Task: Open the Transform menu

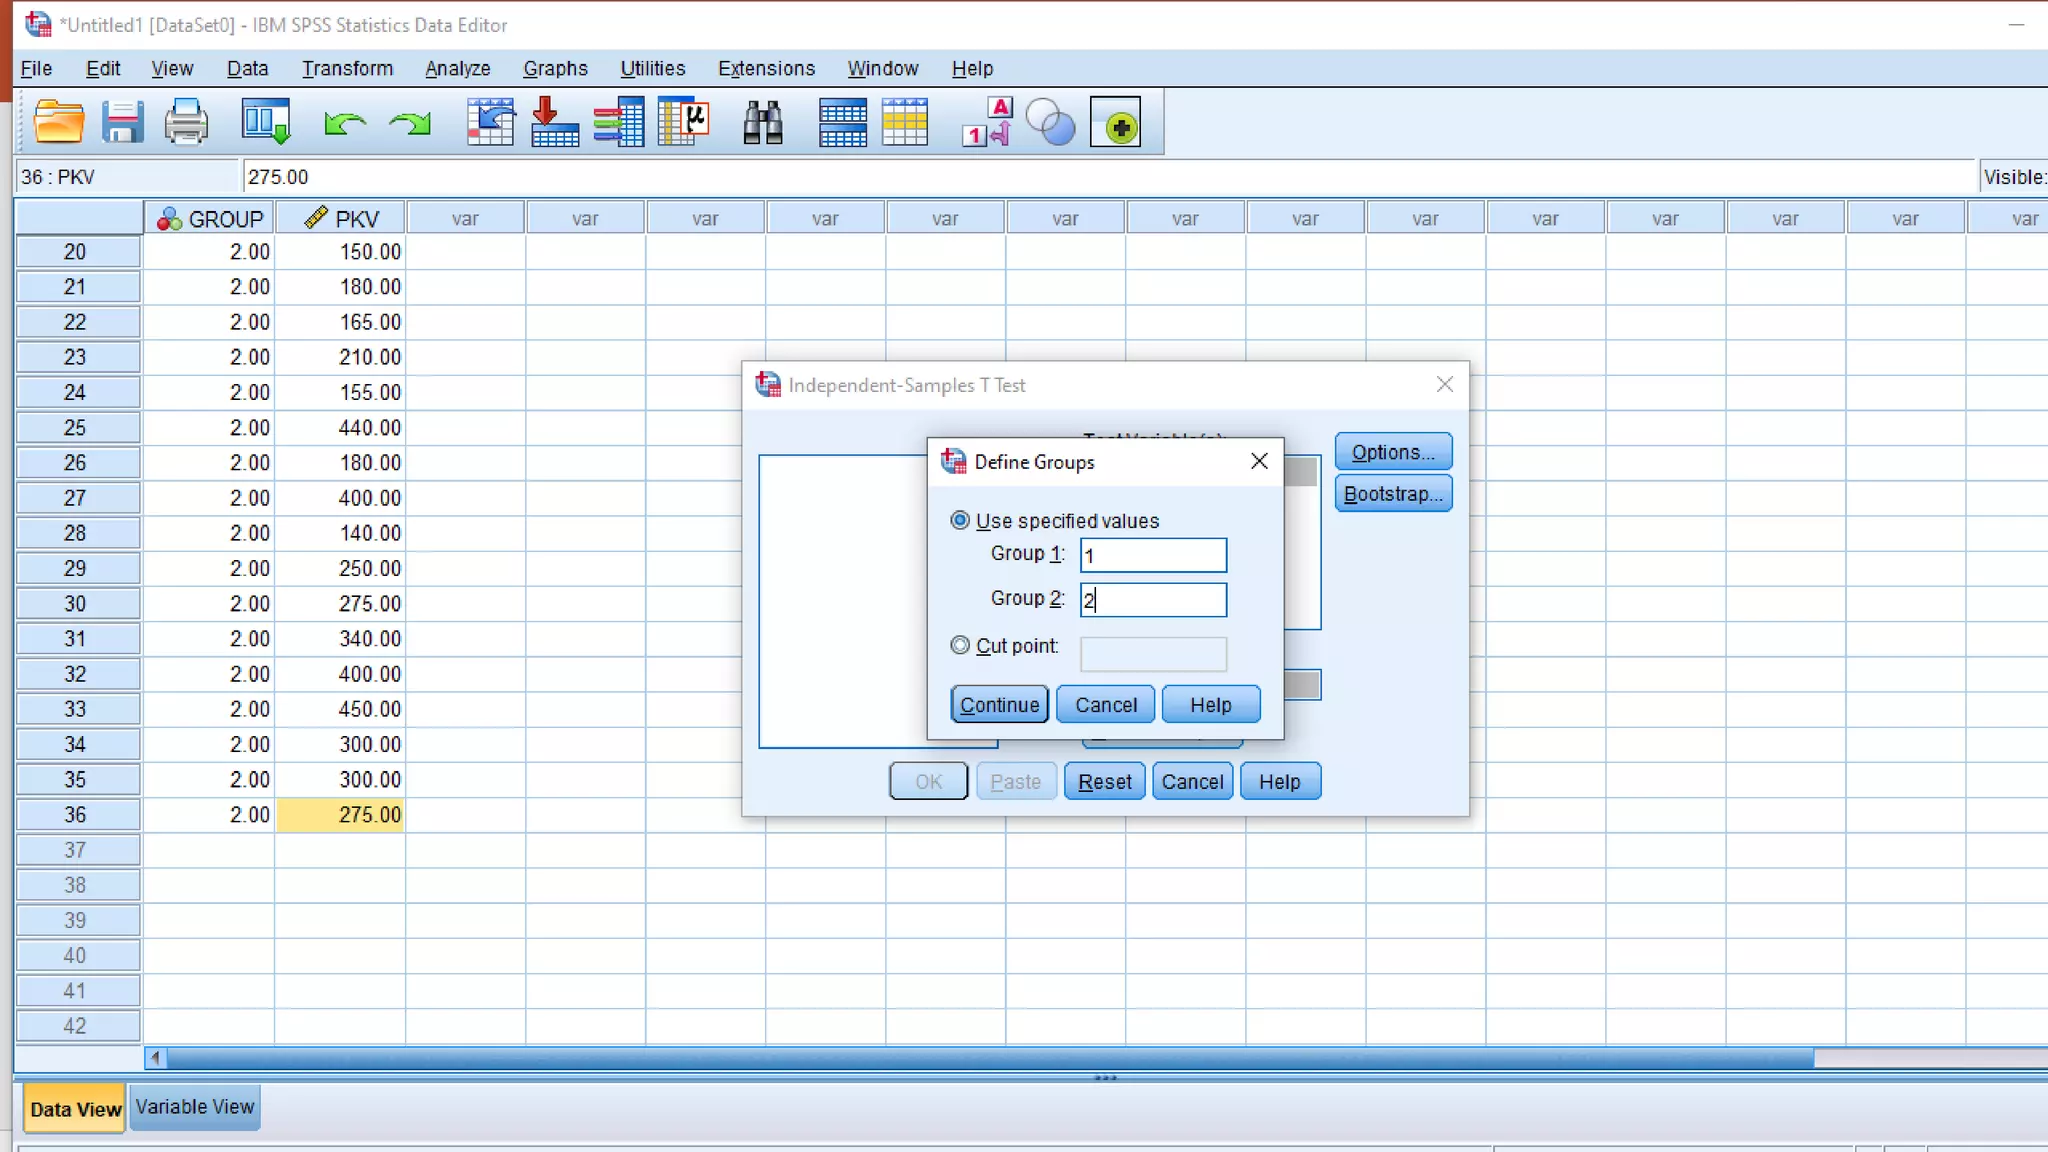Action: point(347,69)
